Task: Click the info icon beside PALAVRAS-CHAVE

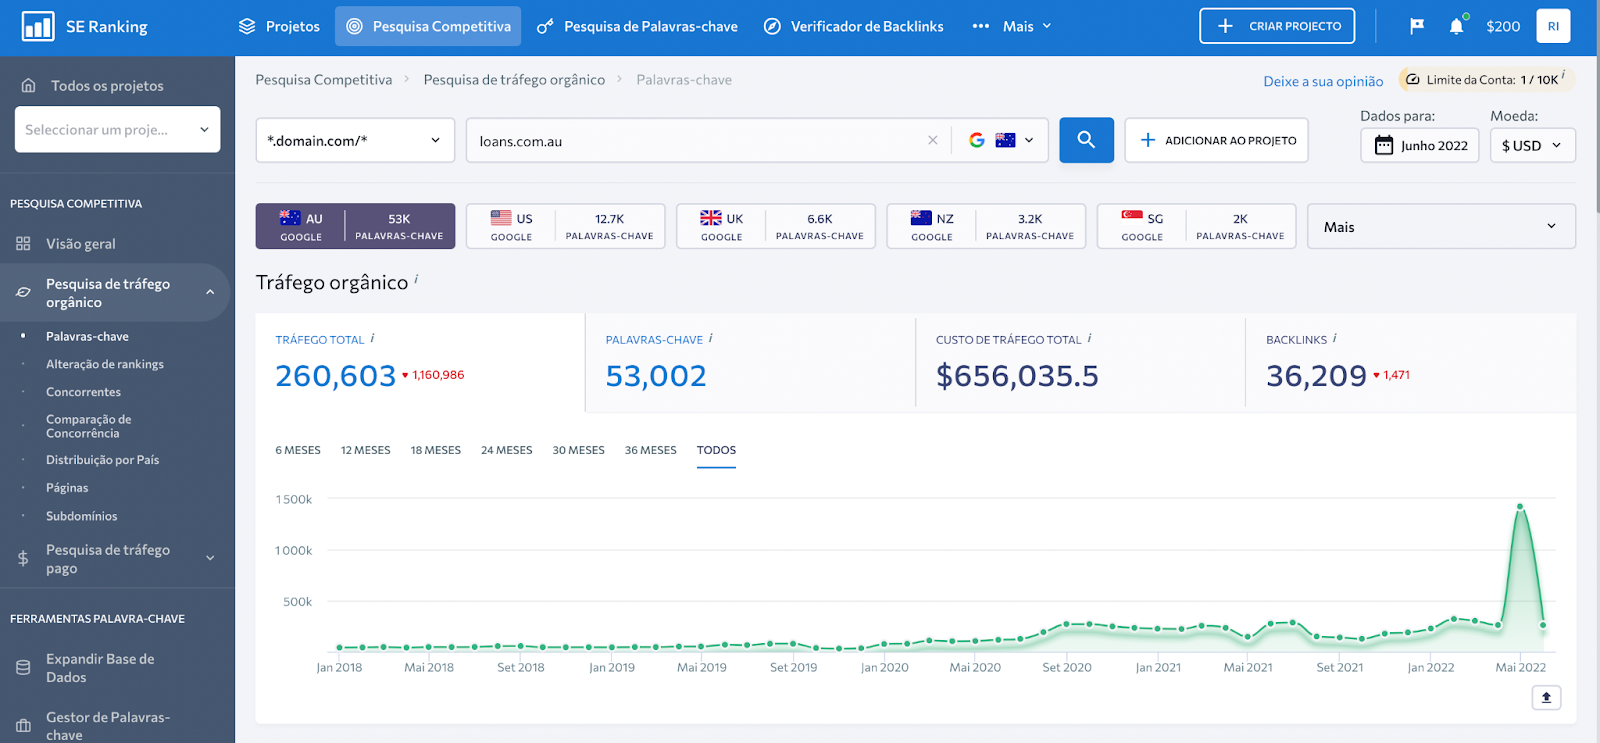Action: pyautogui.click(x=710, y=338)
